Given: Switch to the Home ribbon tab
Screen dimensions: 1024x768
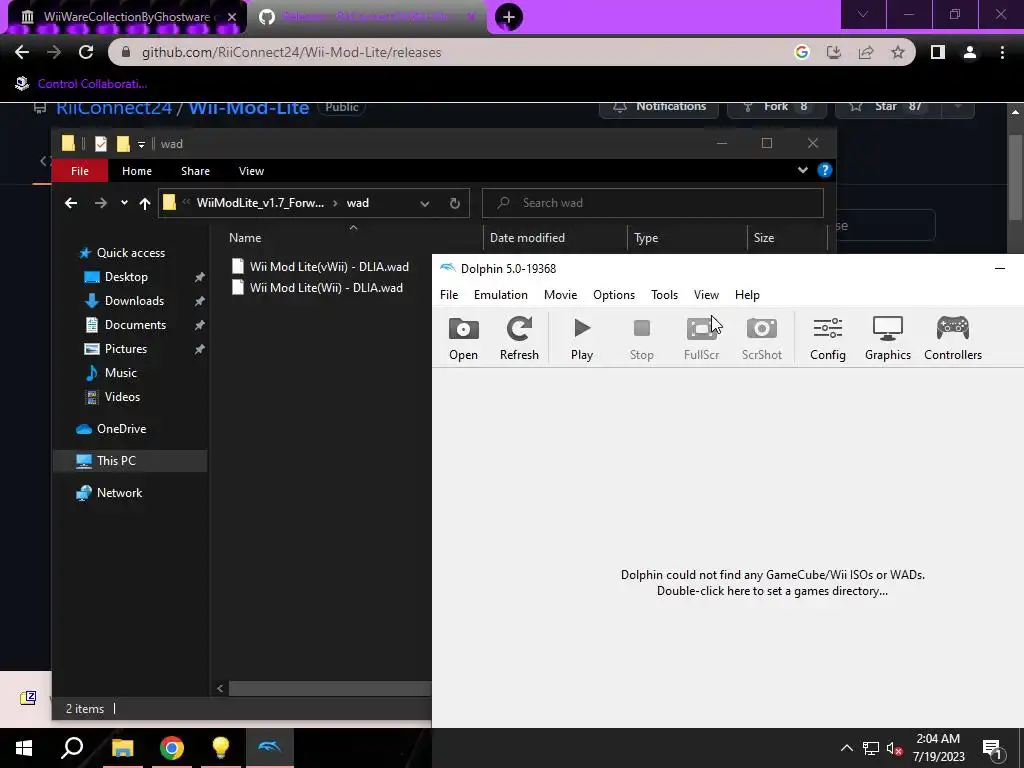Looking at the screenshot, I should click(136, 170).
